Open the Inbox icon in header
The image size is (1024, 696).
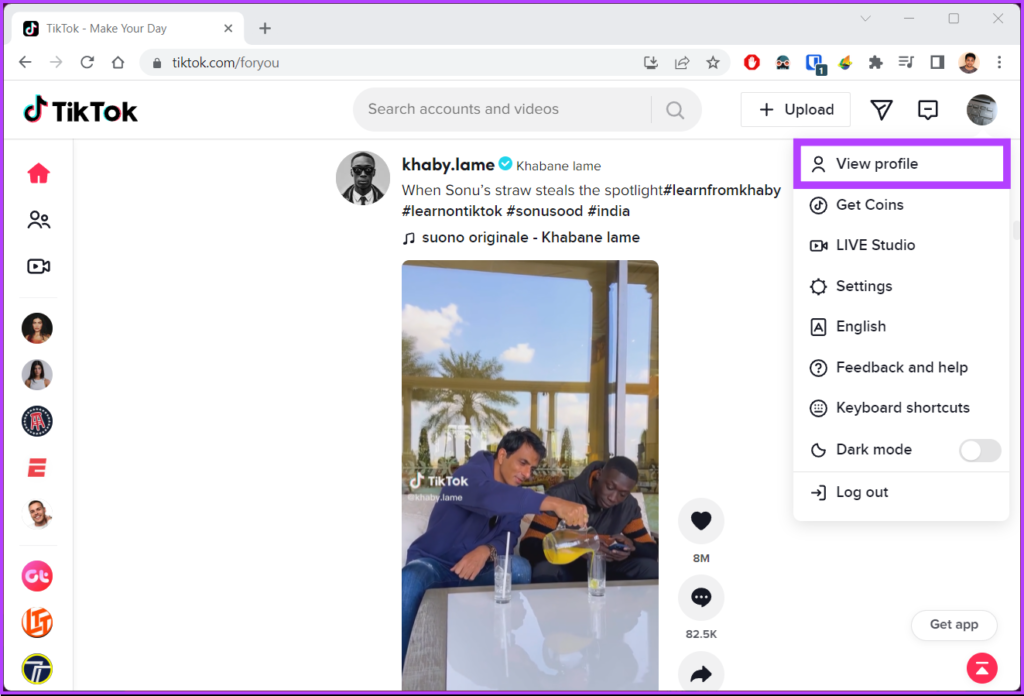[928, 110]
